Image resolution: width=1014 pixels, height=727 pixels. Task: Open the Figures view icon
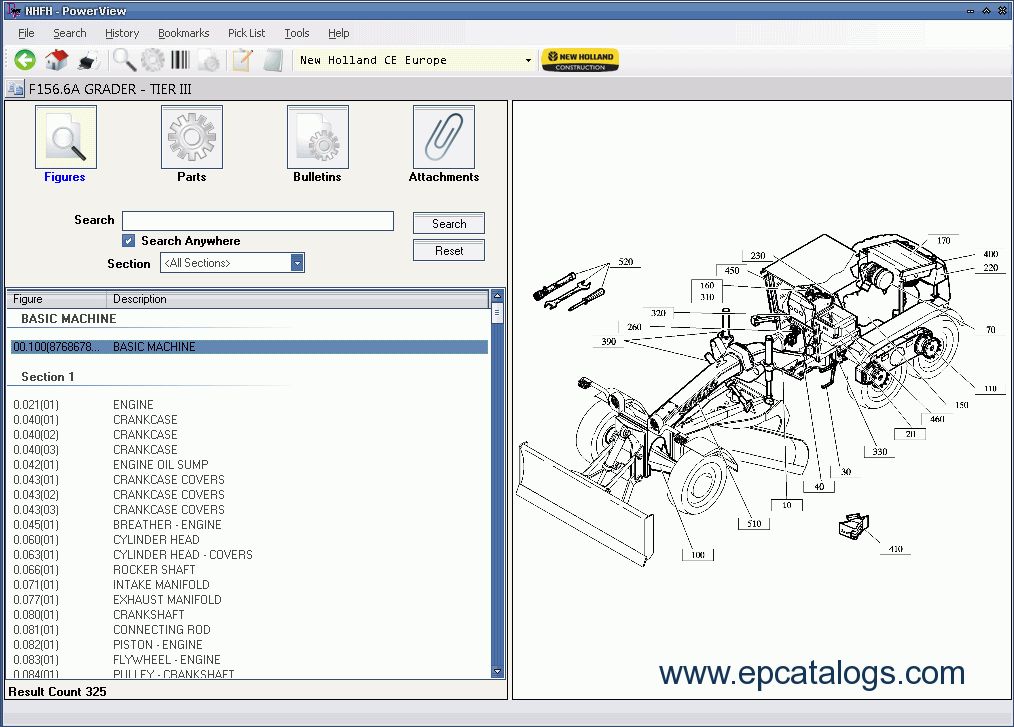tap(65, 137)
